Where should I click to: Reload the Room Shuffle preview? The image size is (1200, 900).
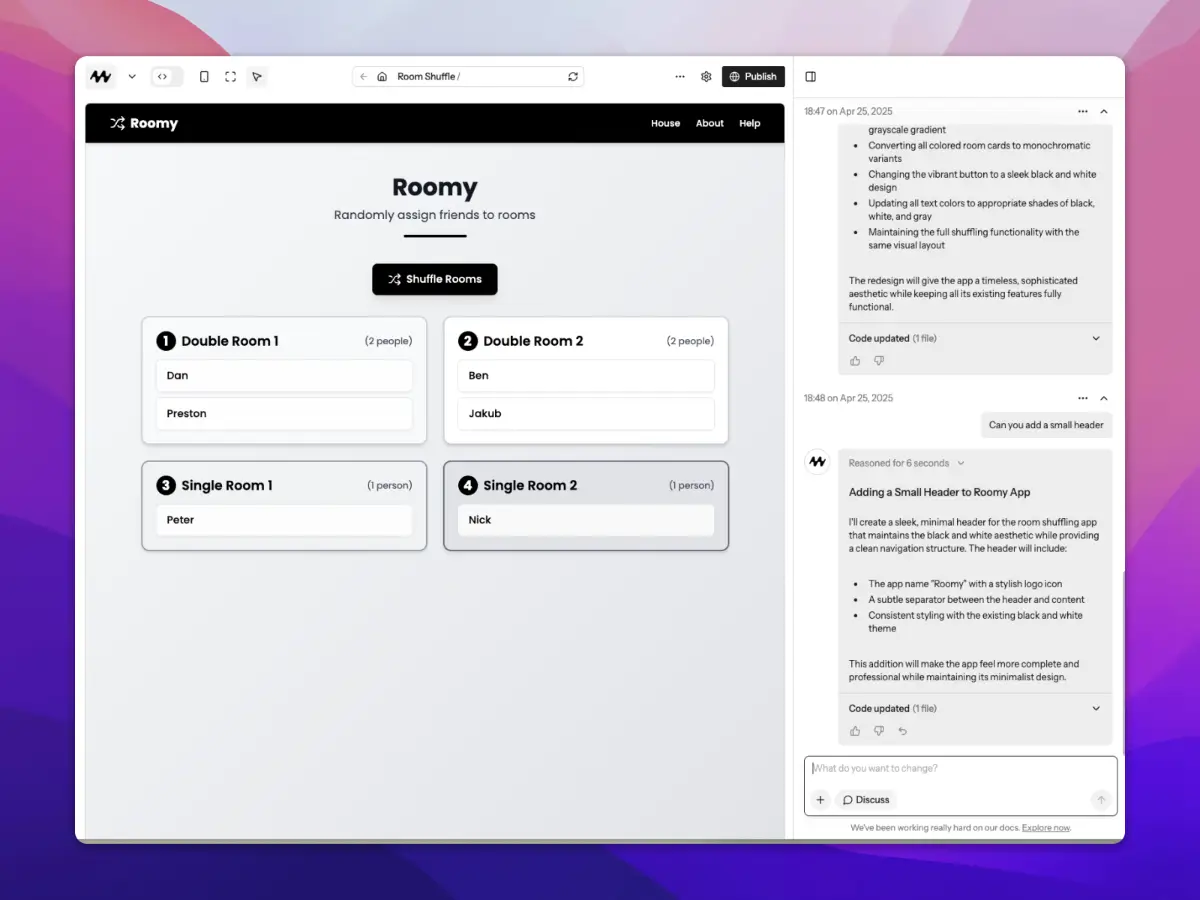point(573,77)
